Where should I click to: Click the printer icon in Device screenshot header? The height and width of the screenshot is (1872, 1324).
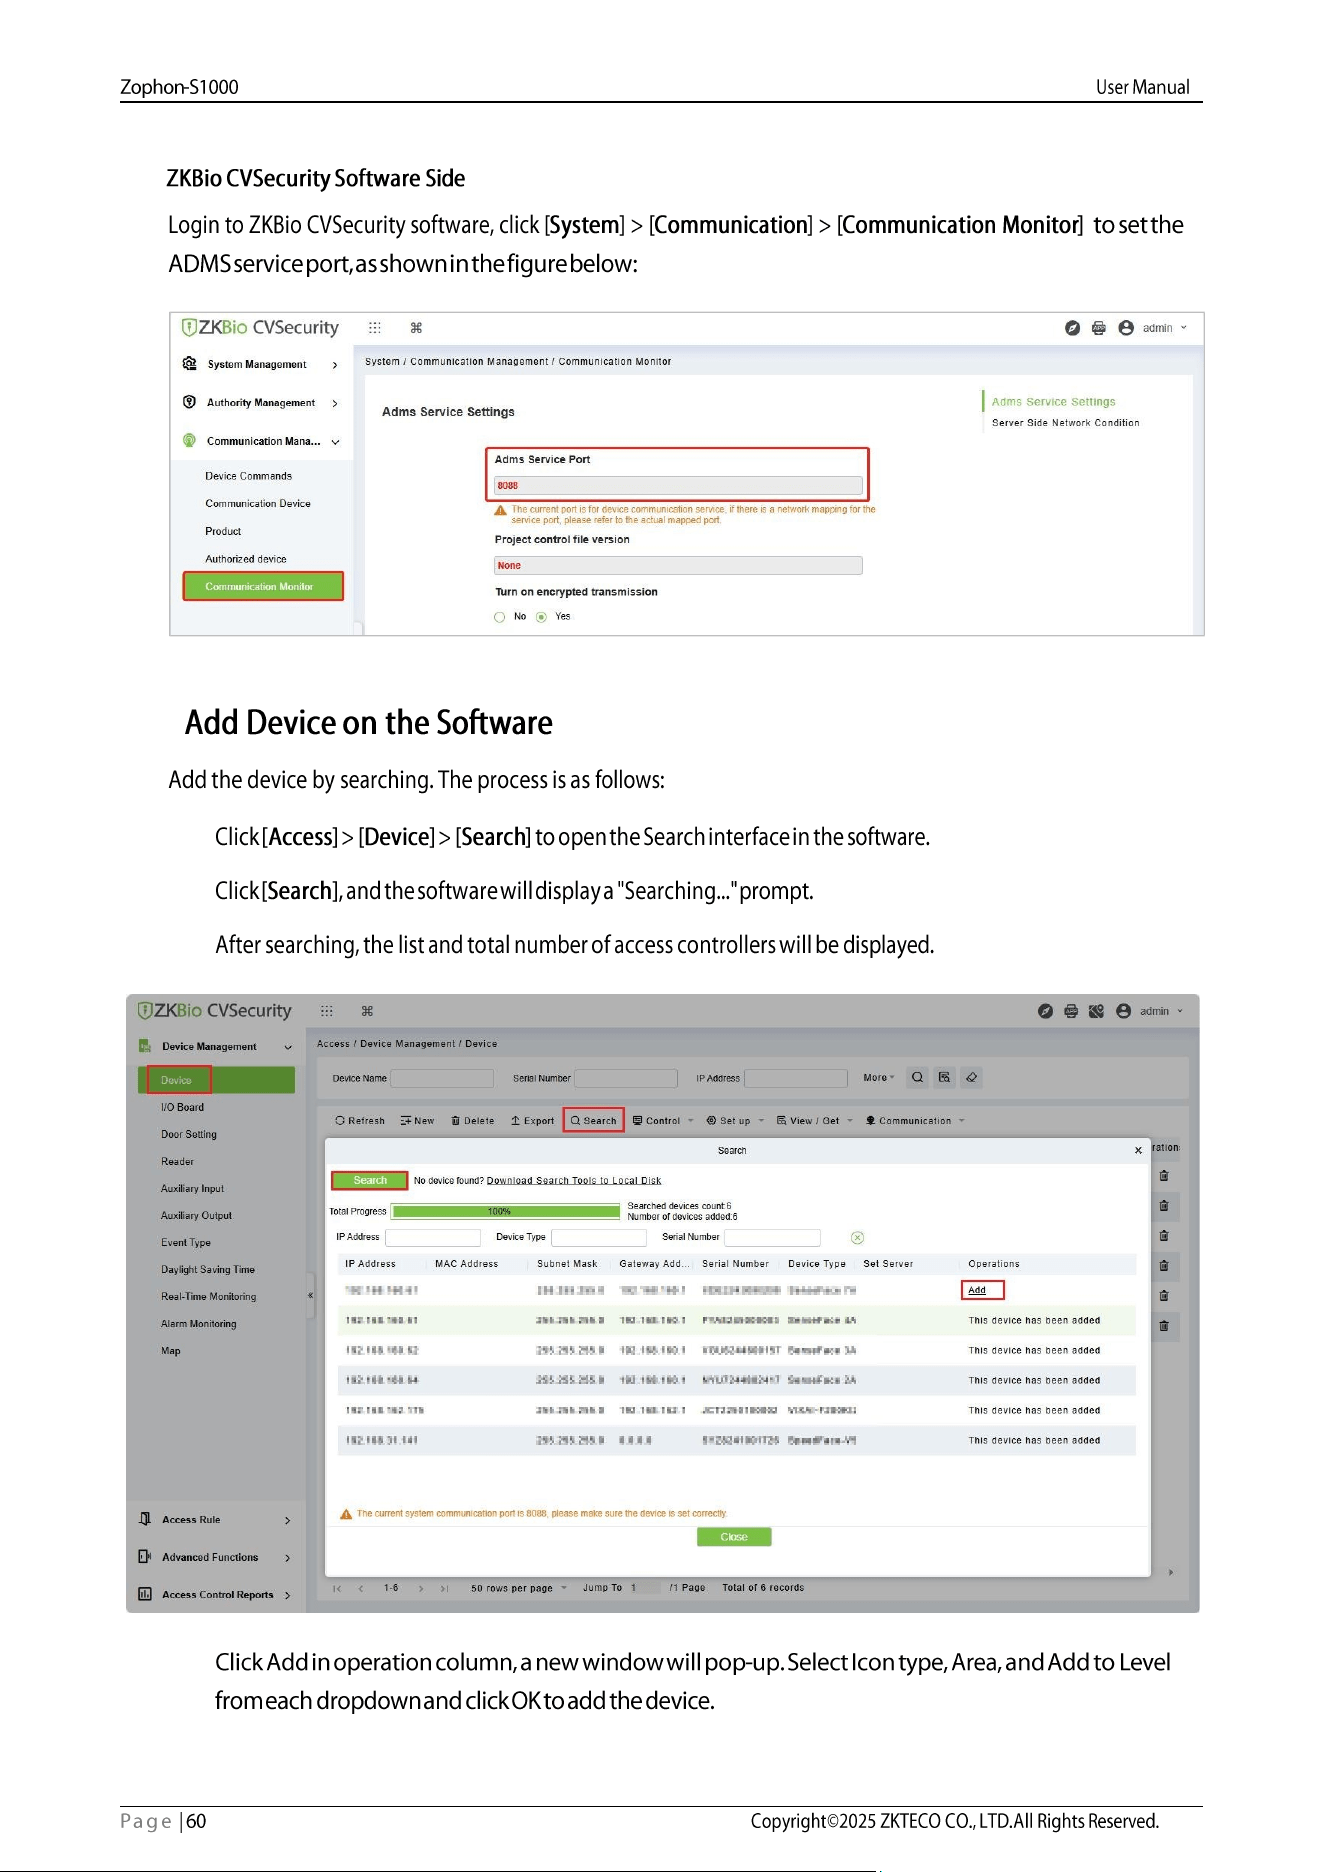1071,1011
